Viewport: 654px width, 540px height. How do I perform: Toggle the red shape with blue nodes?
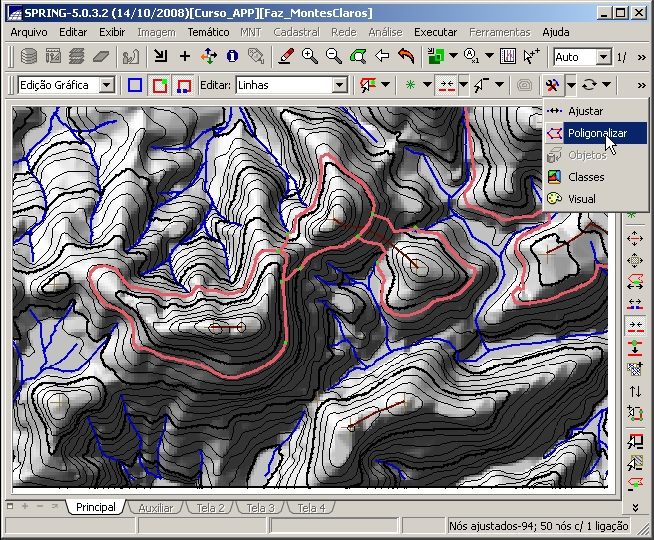click(183, 86)
